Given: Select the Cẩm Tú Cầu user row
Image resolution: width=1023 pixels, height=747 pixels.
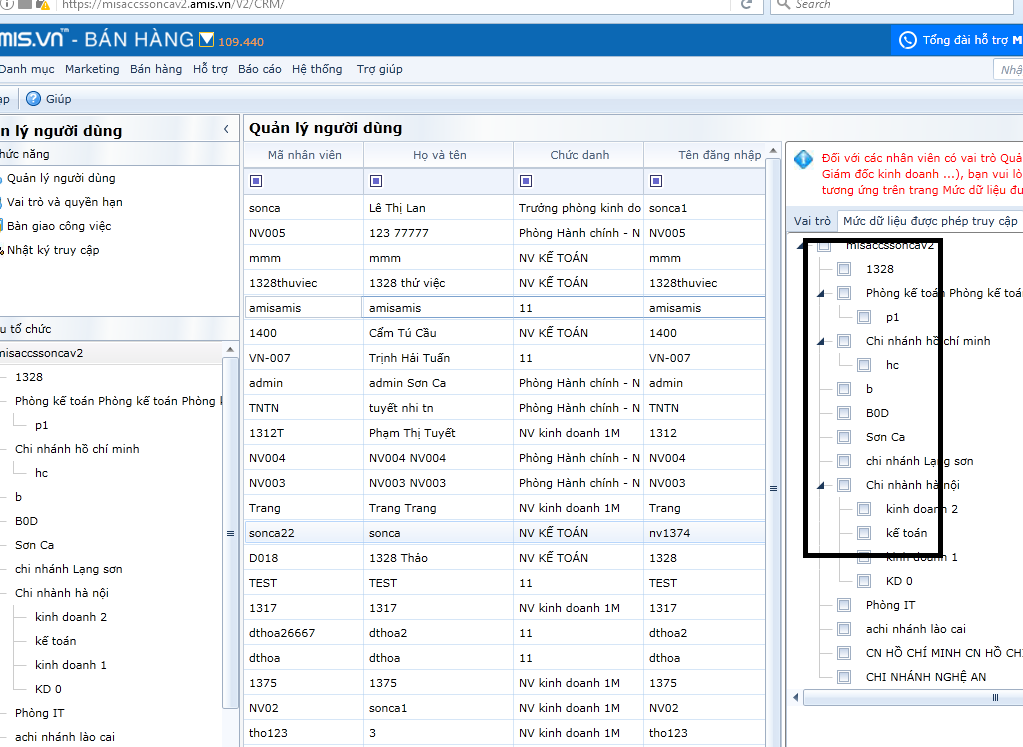Looking at the screenshot, I should (504, 333).
